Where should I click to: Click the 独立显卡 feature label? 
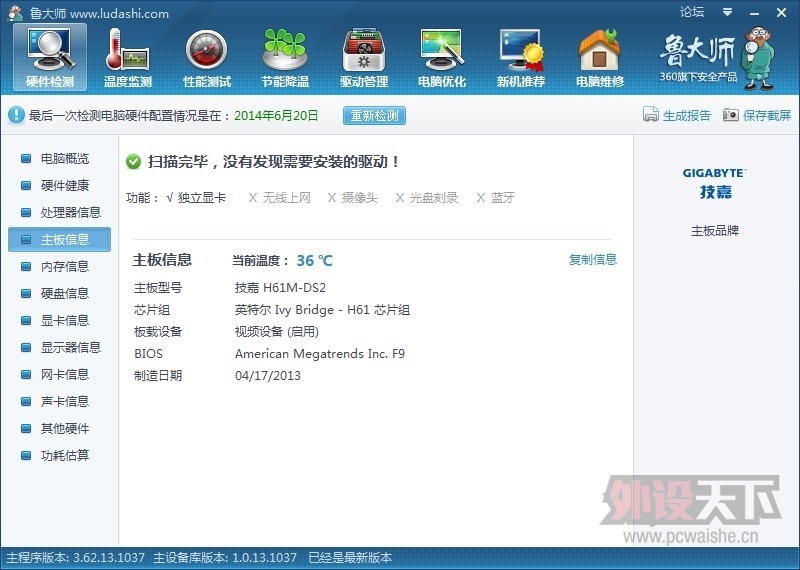point(202,197)
